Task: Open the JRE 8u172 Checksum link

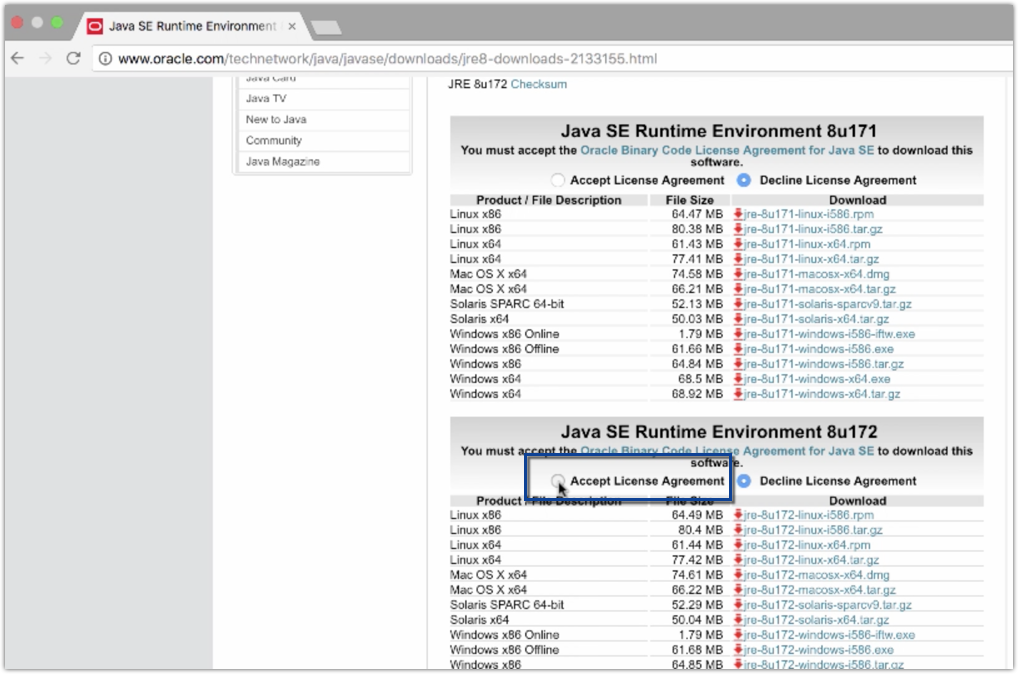Action: click(x=538, y=85)
